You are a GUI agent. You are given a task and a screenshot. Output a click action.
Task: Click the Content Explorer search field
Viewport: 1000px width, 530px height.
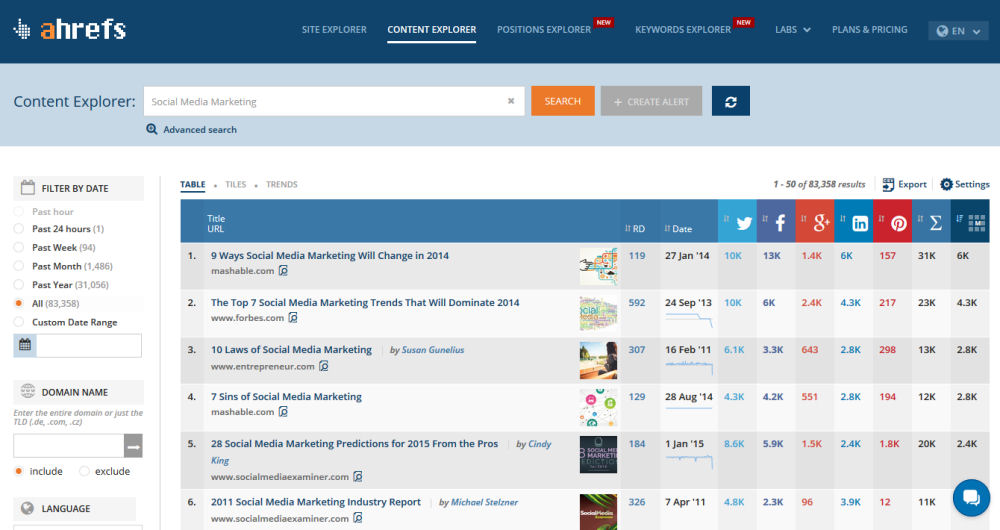click(334, 101)
